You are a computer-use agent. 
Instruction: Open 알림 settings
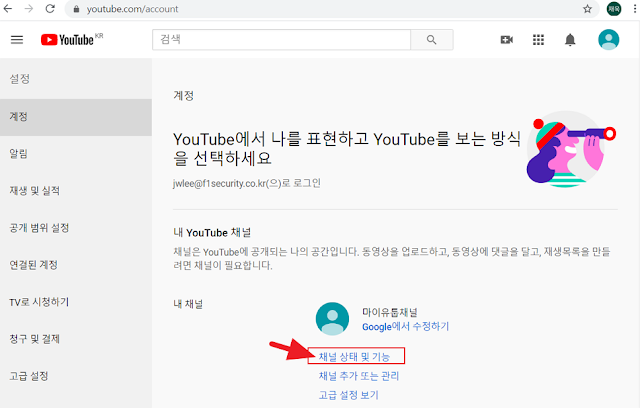(x=76, y=154)
